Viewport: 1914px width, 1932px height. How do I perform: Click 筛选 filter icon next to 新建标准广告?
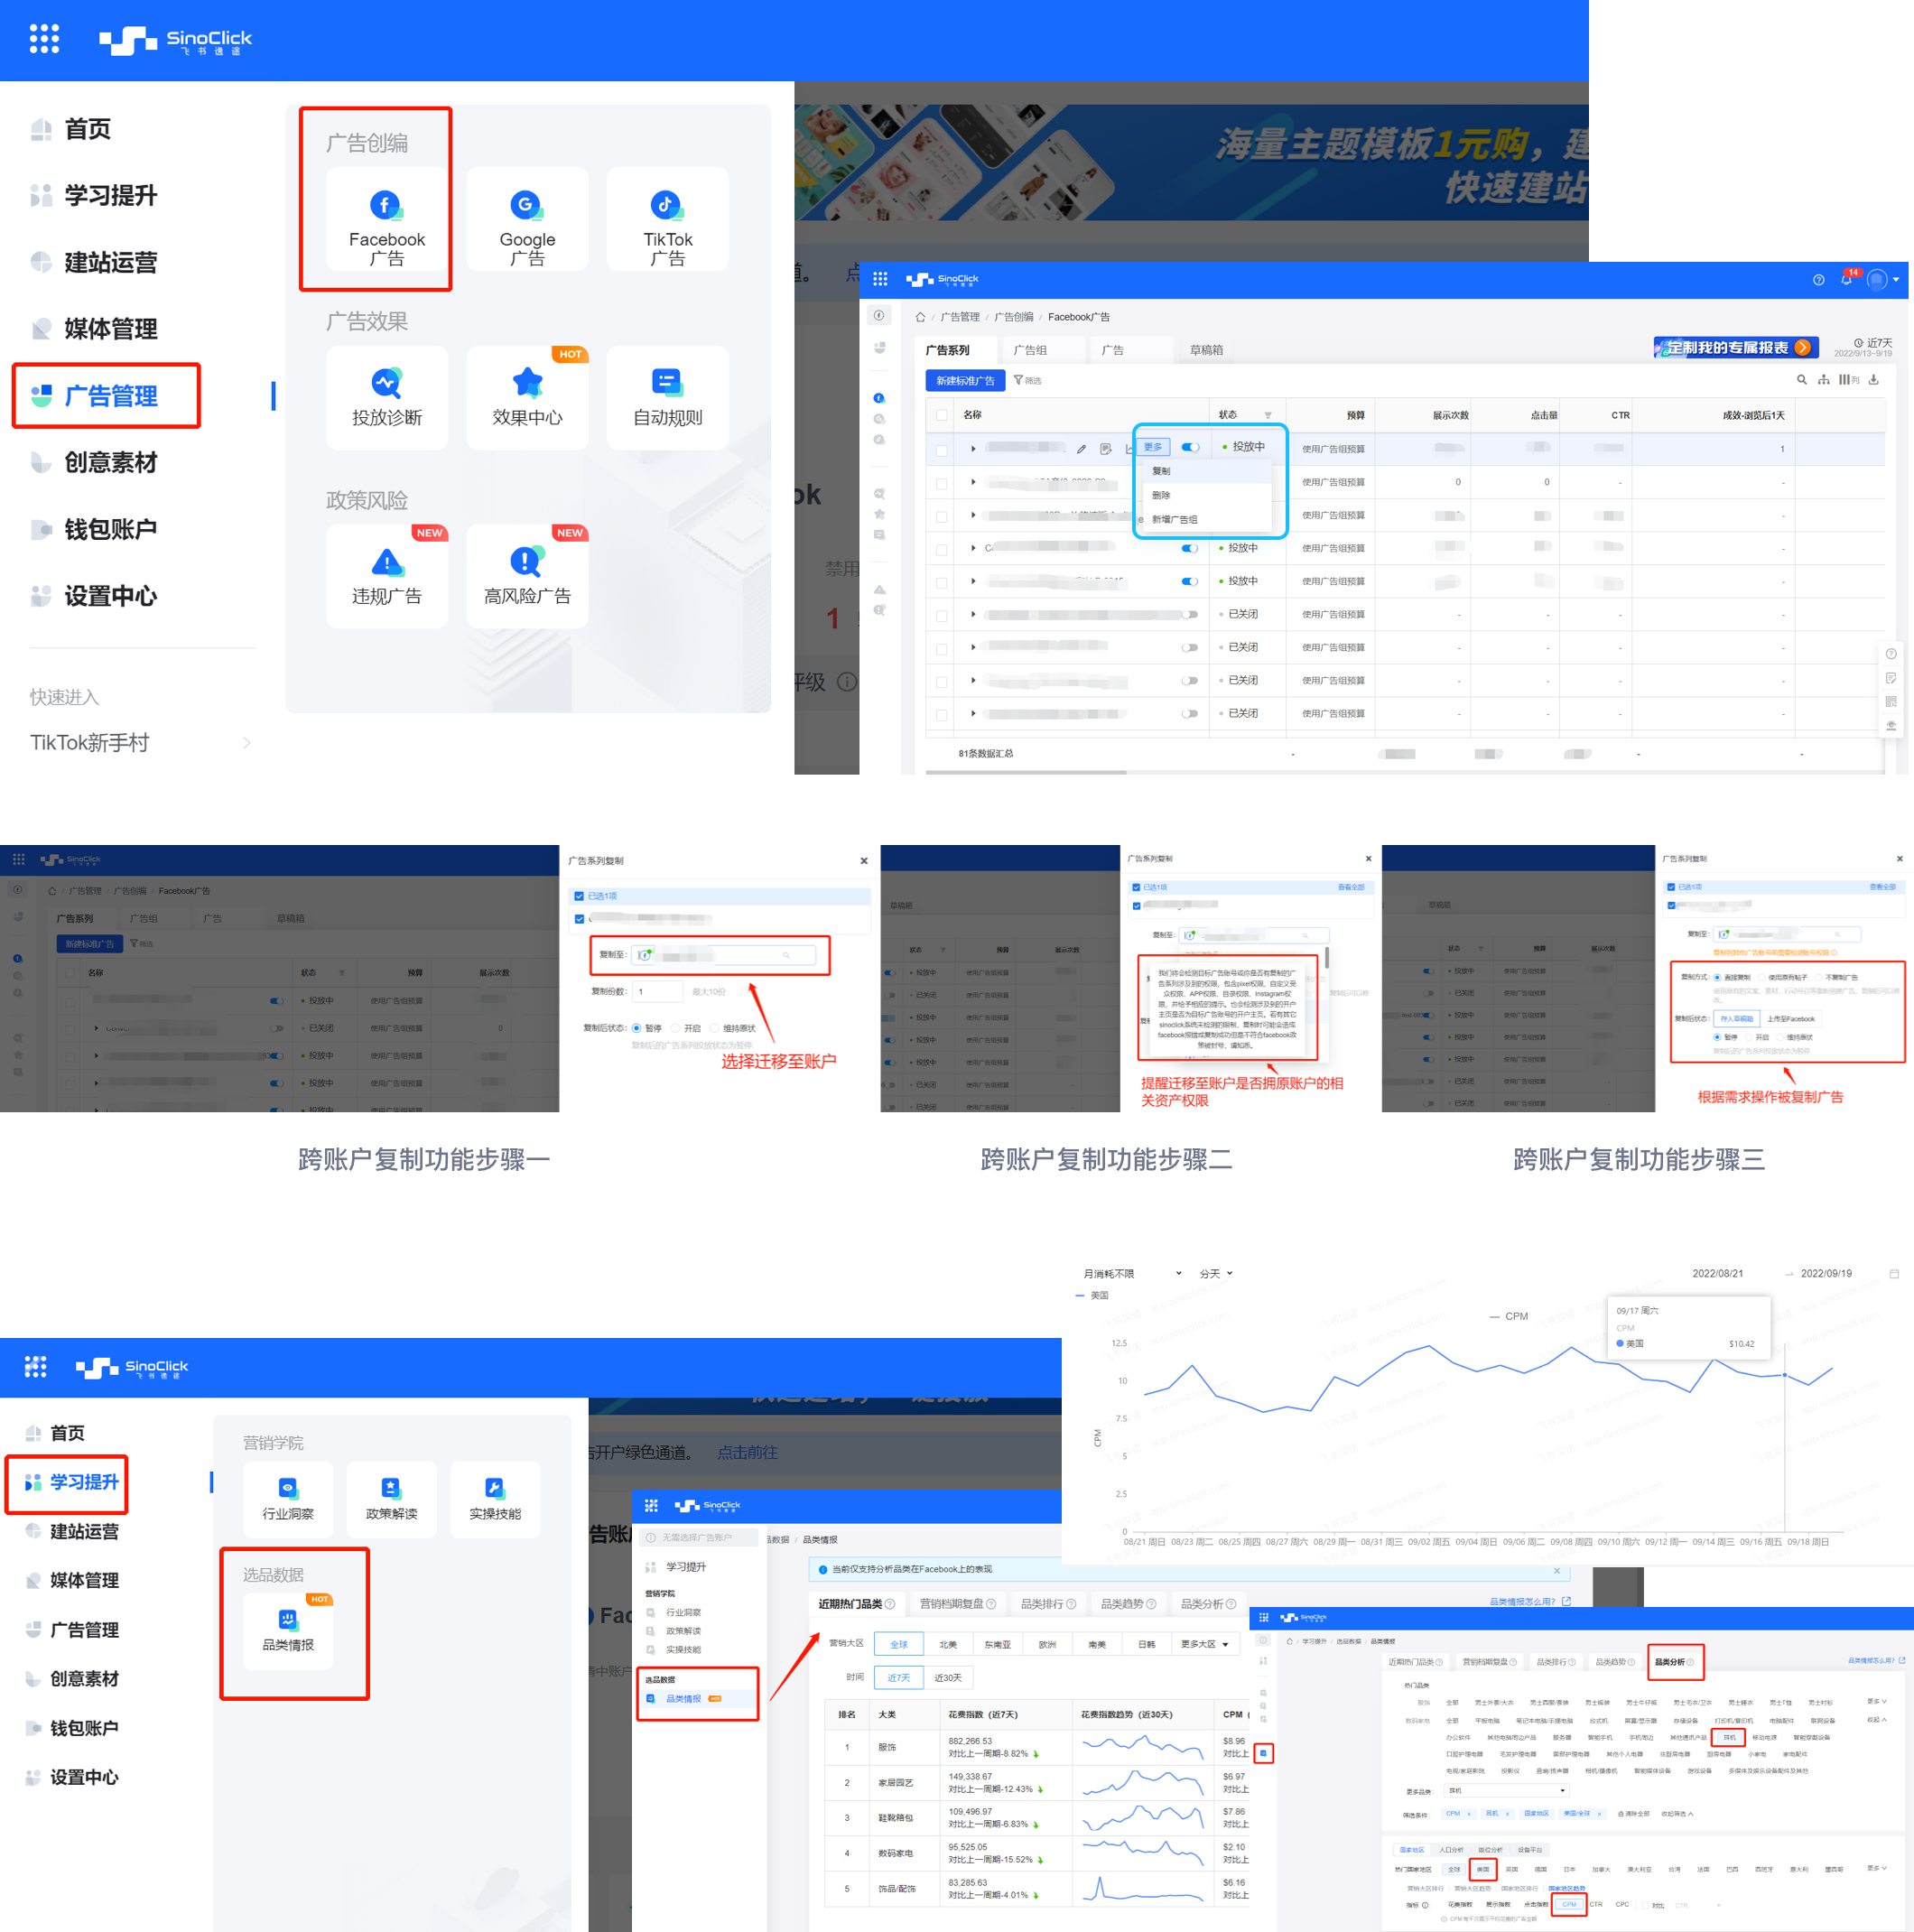pos(1027,380)
